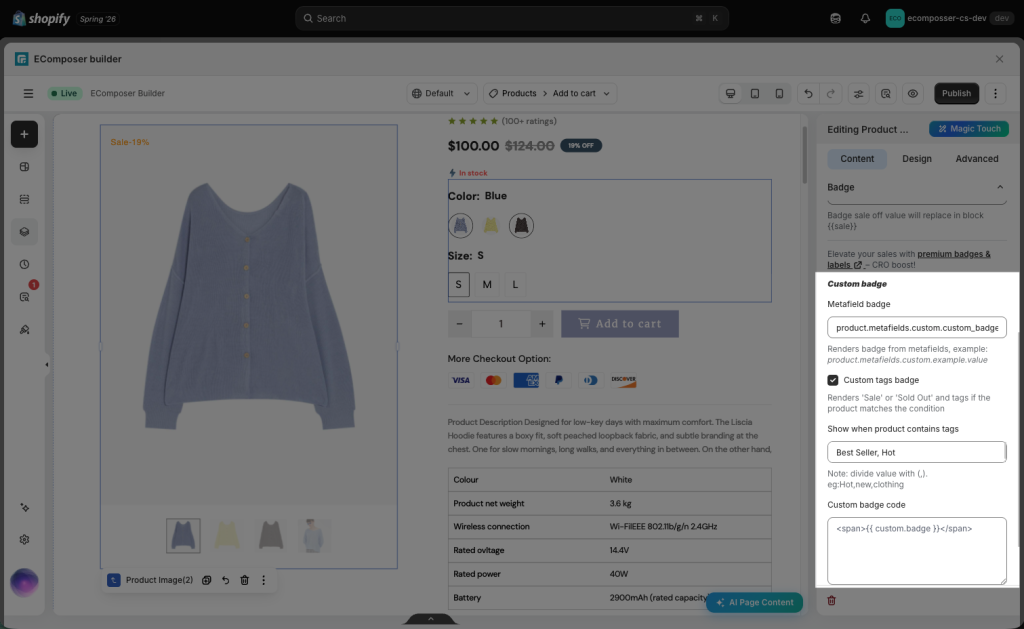The height and width of the screenshot is (629, 1024).
Task: Select size M option
Action: [x=487, y=284]
